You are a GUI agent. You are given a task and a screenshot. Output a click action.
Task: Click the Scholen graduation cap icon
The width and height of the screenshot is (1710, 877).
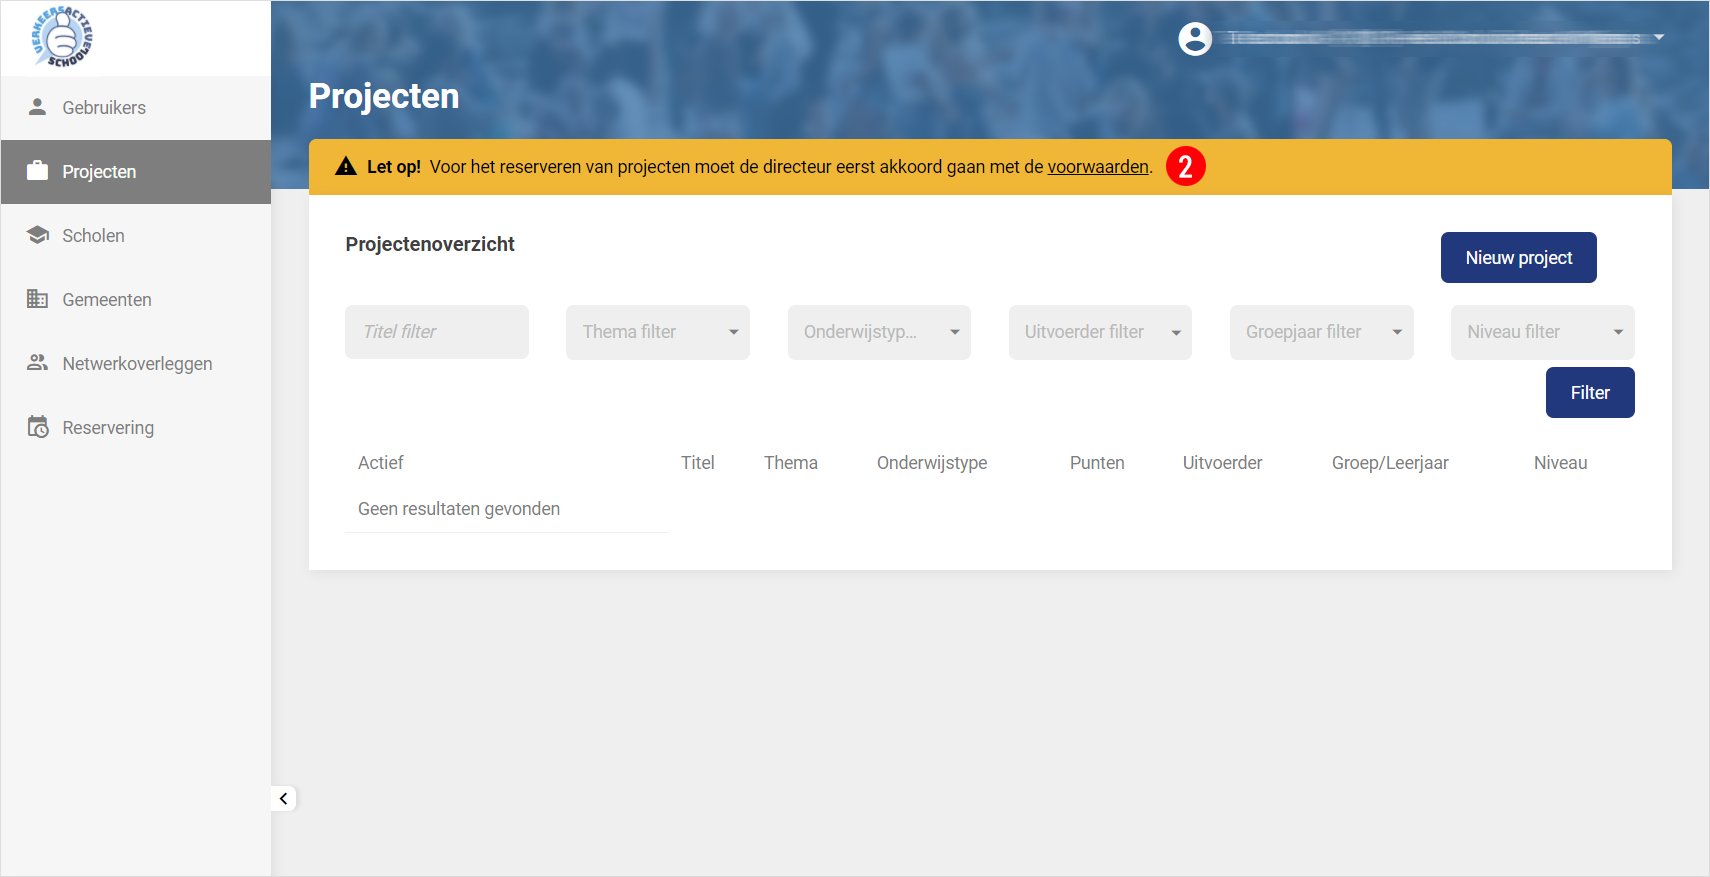coord(38,235)
